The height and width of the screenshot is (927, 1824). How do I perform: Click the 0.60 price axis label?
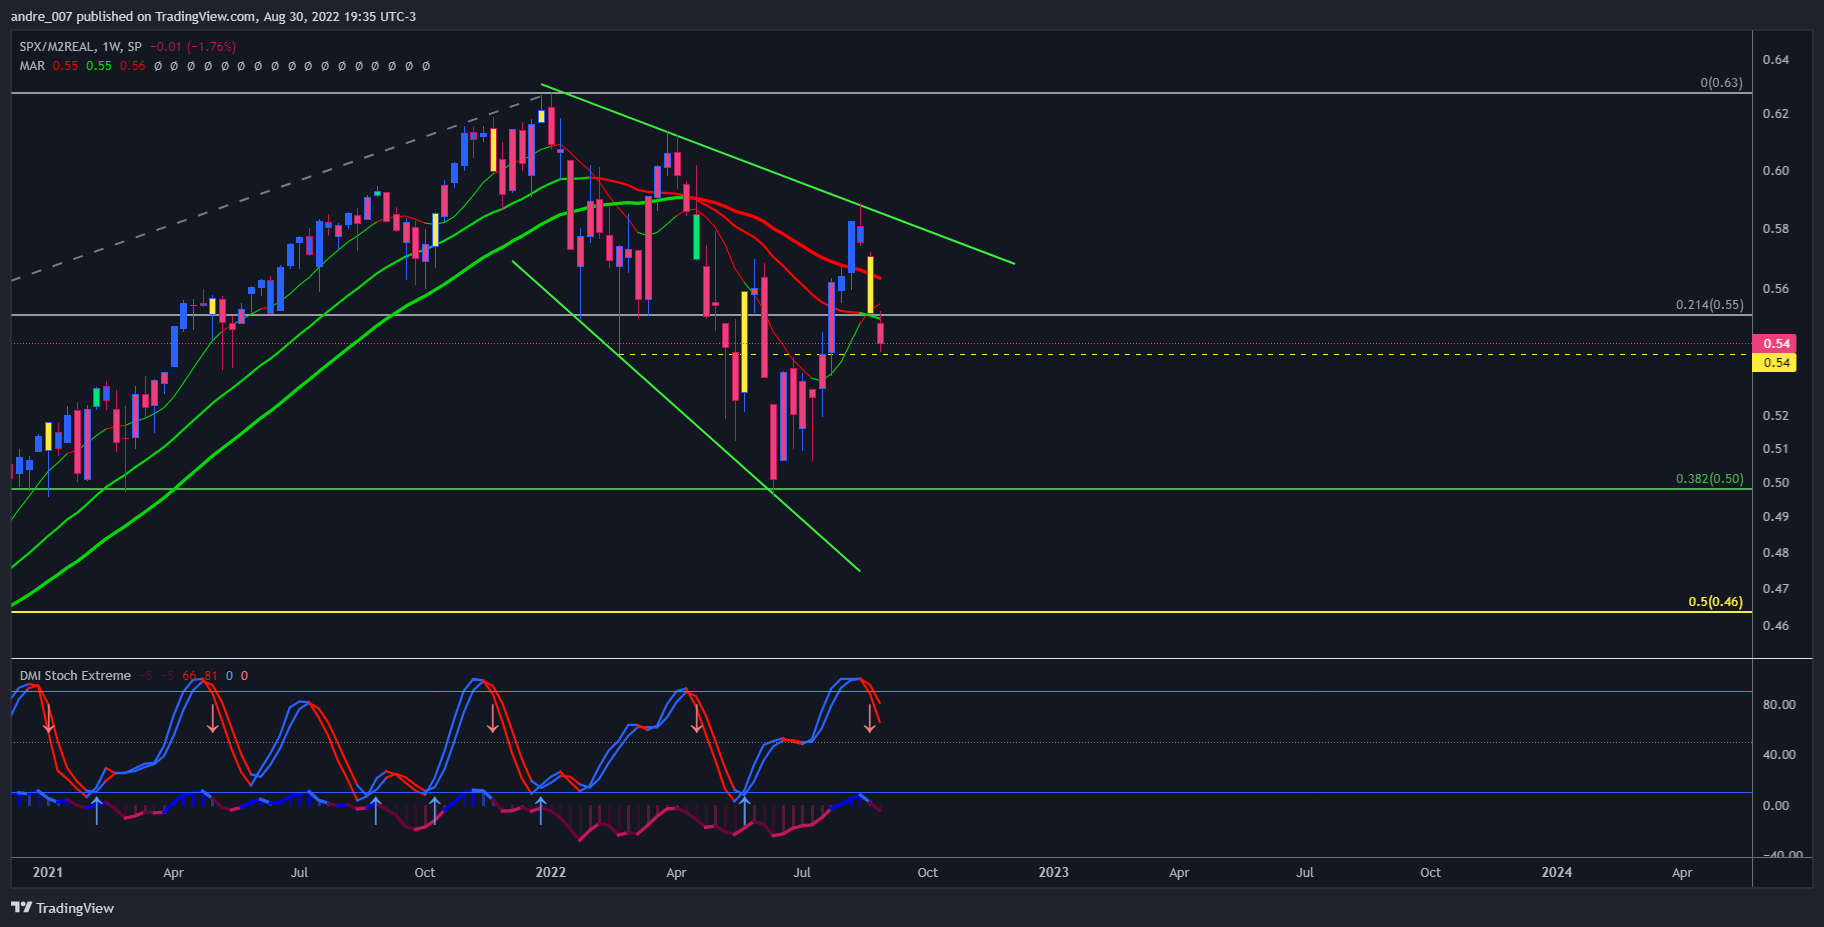[1776, 171]
